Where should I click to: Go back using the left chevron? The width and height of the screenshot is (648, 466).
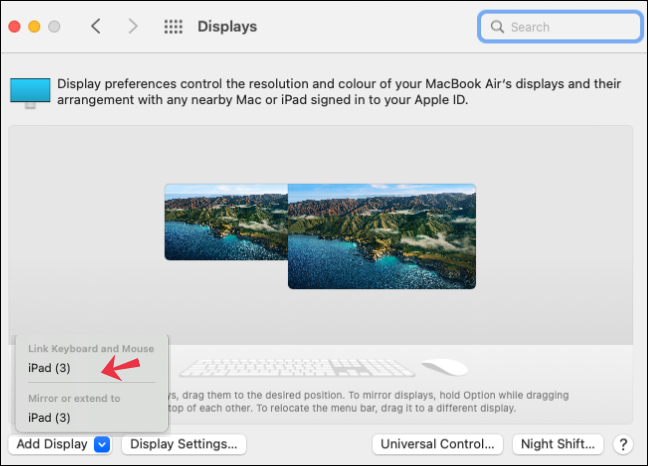96,26
